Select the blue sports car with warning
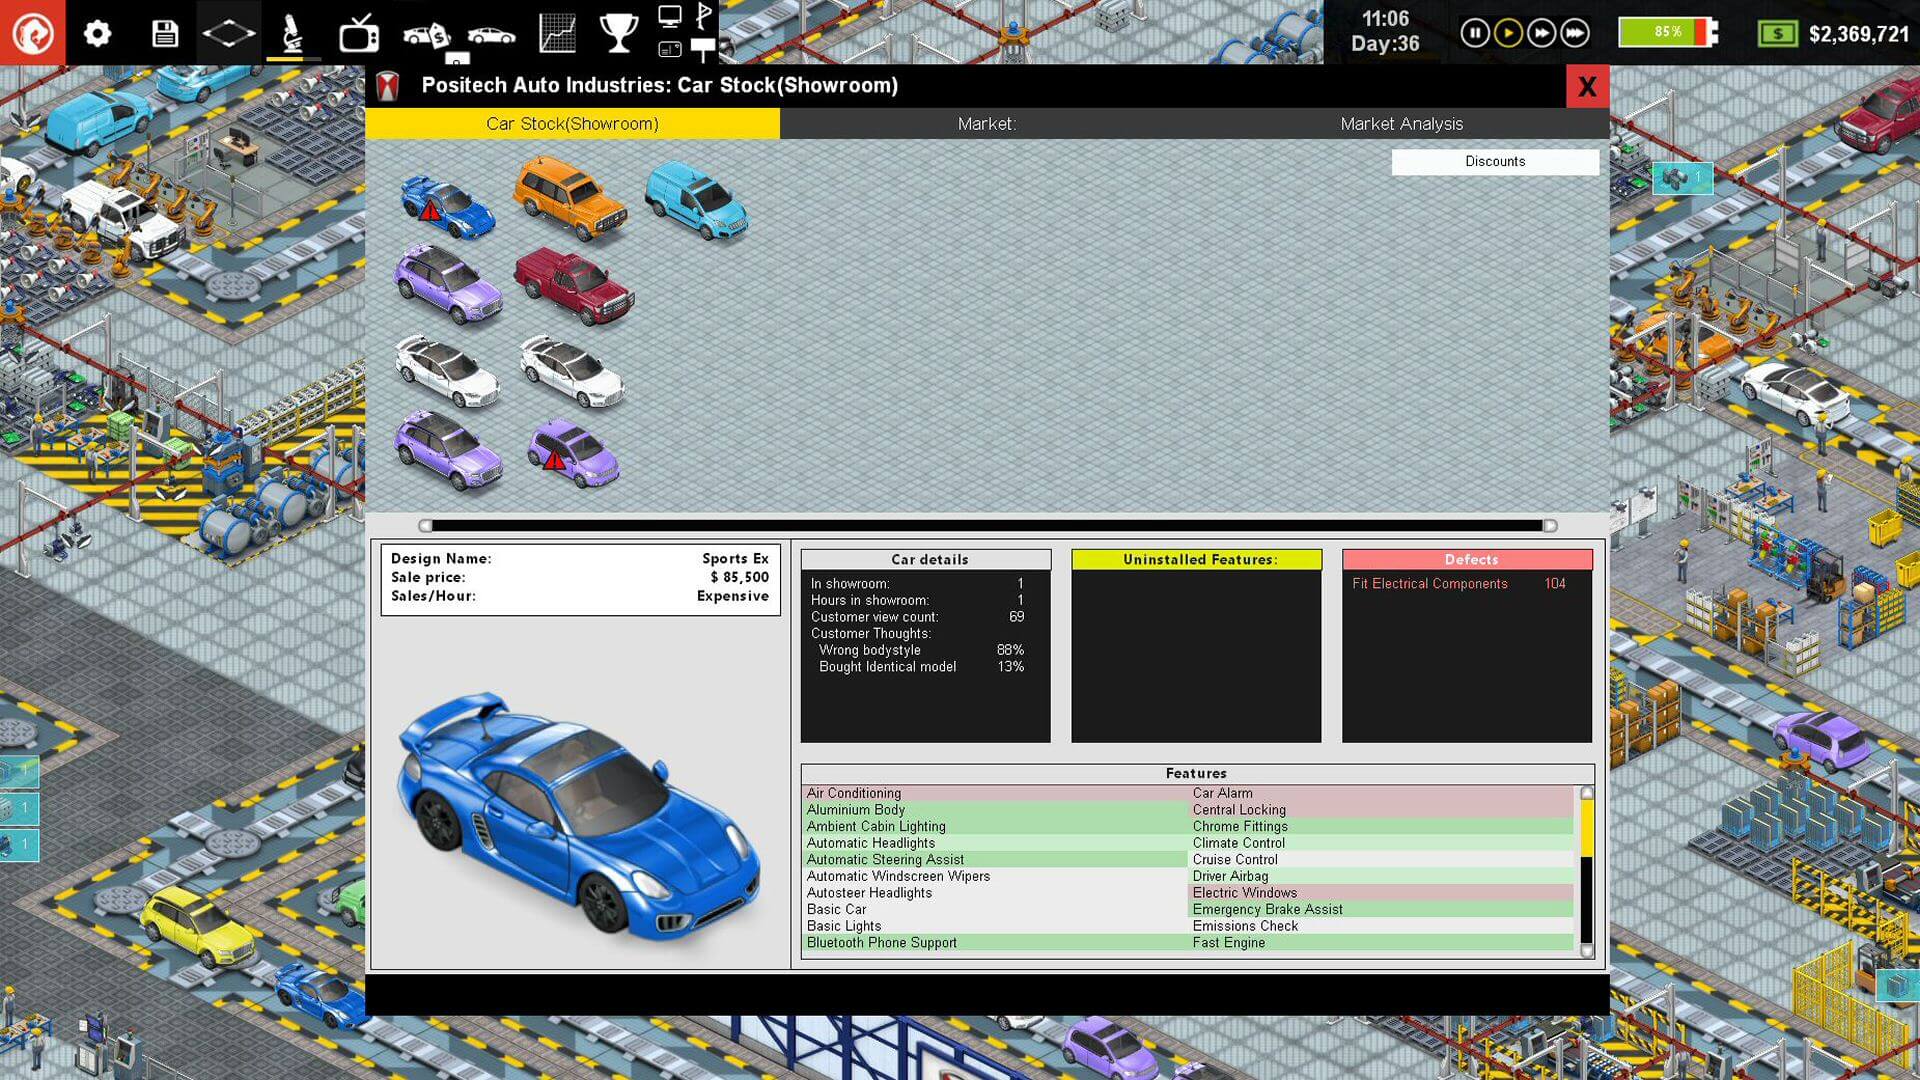The width and height of the screenshot is (1920, 1080). tap(447, 206)
